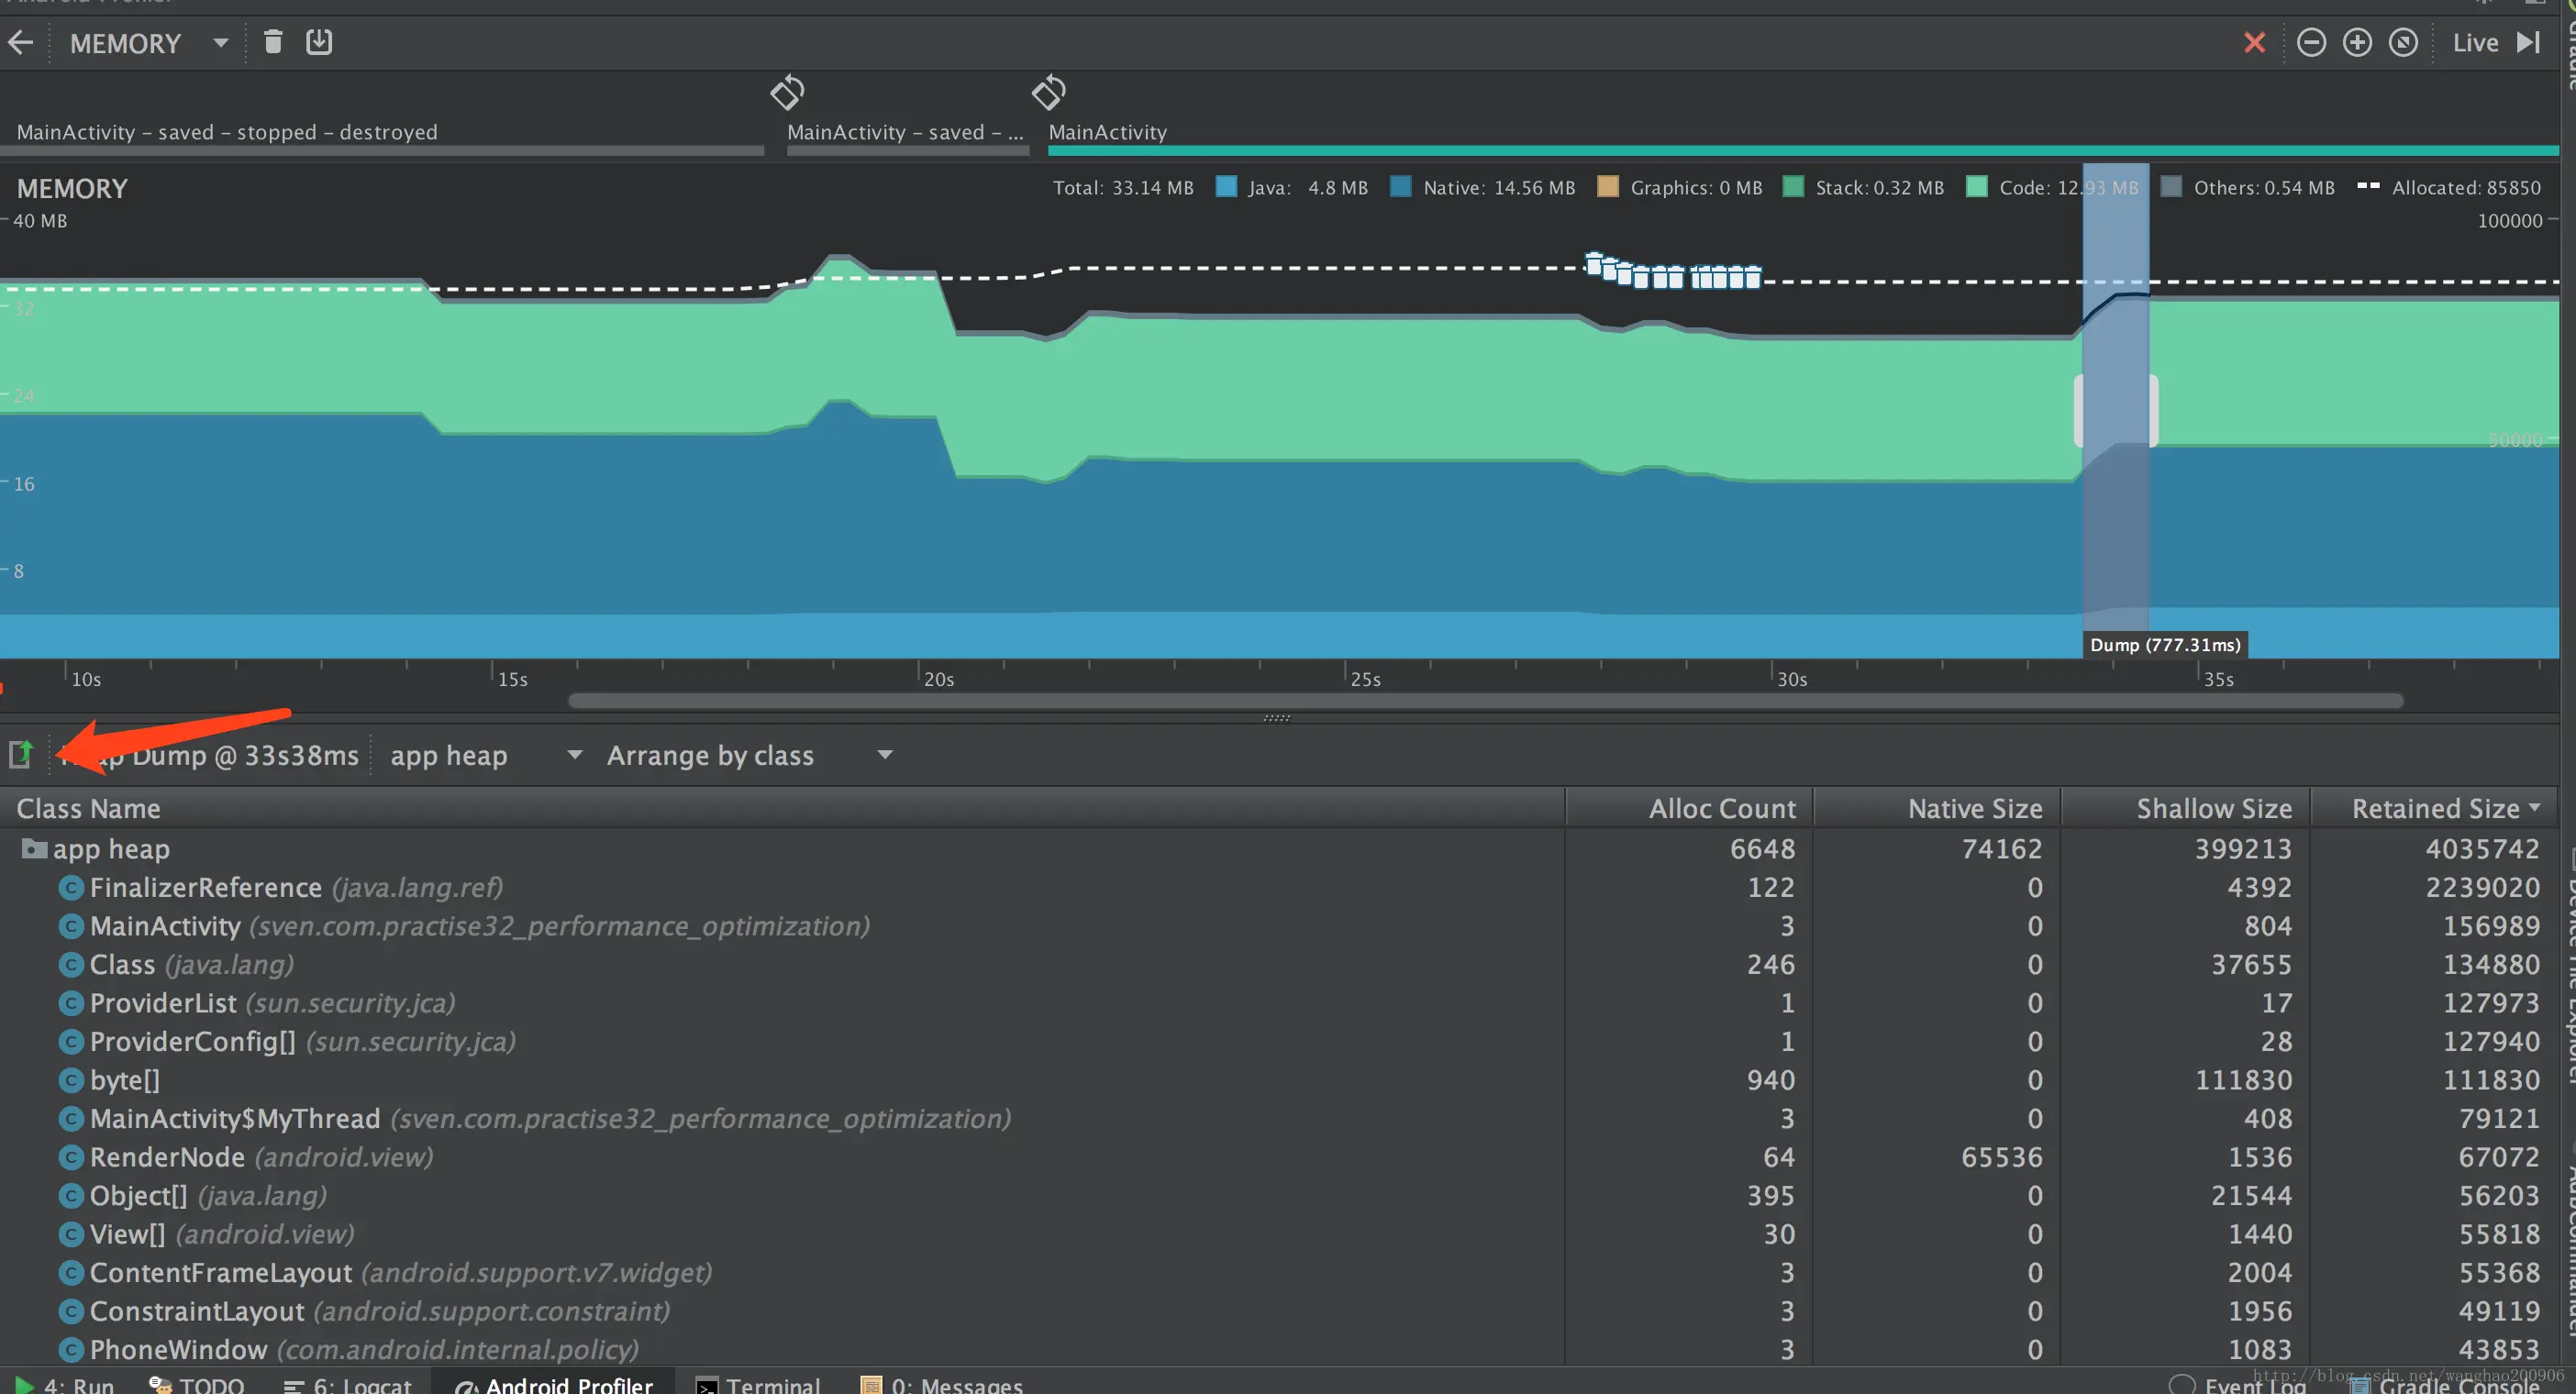Click Total: 33.14 MB legend text
2576x1394 pixels.
1123,187
